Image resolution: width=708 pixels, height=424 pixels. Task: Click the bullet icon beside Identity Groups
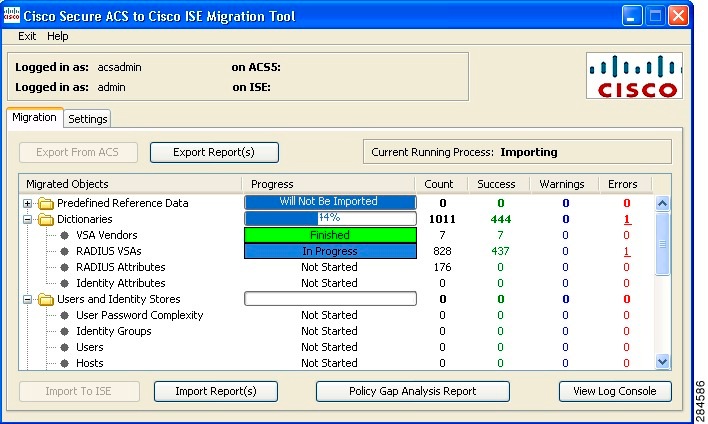[x=65, y=331]
